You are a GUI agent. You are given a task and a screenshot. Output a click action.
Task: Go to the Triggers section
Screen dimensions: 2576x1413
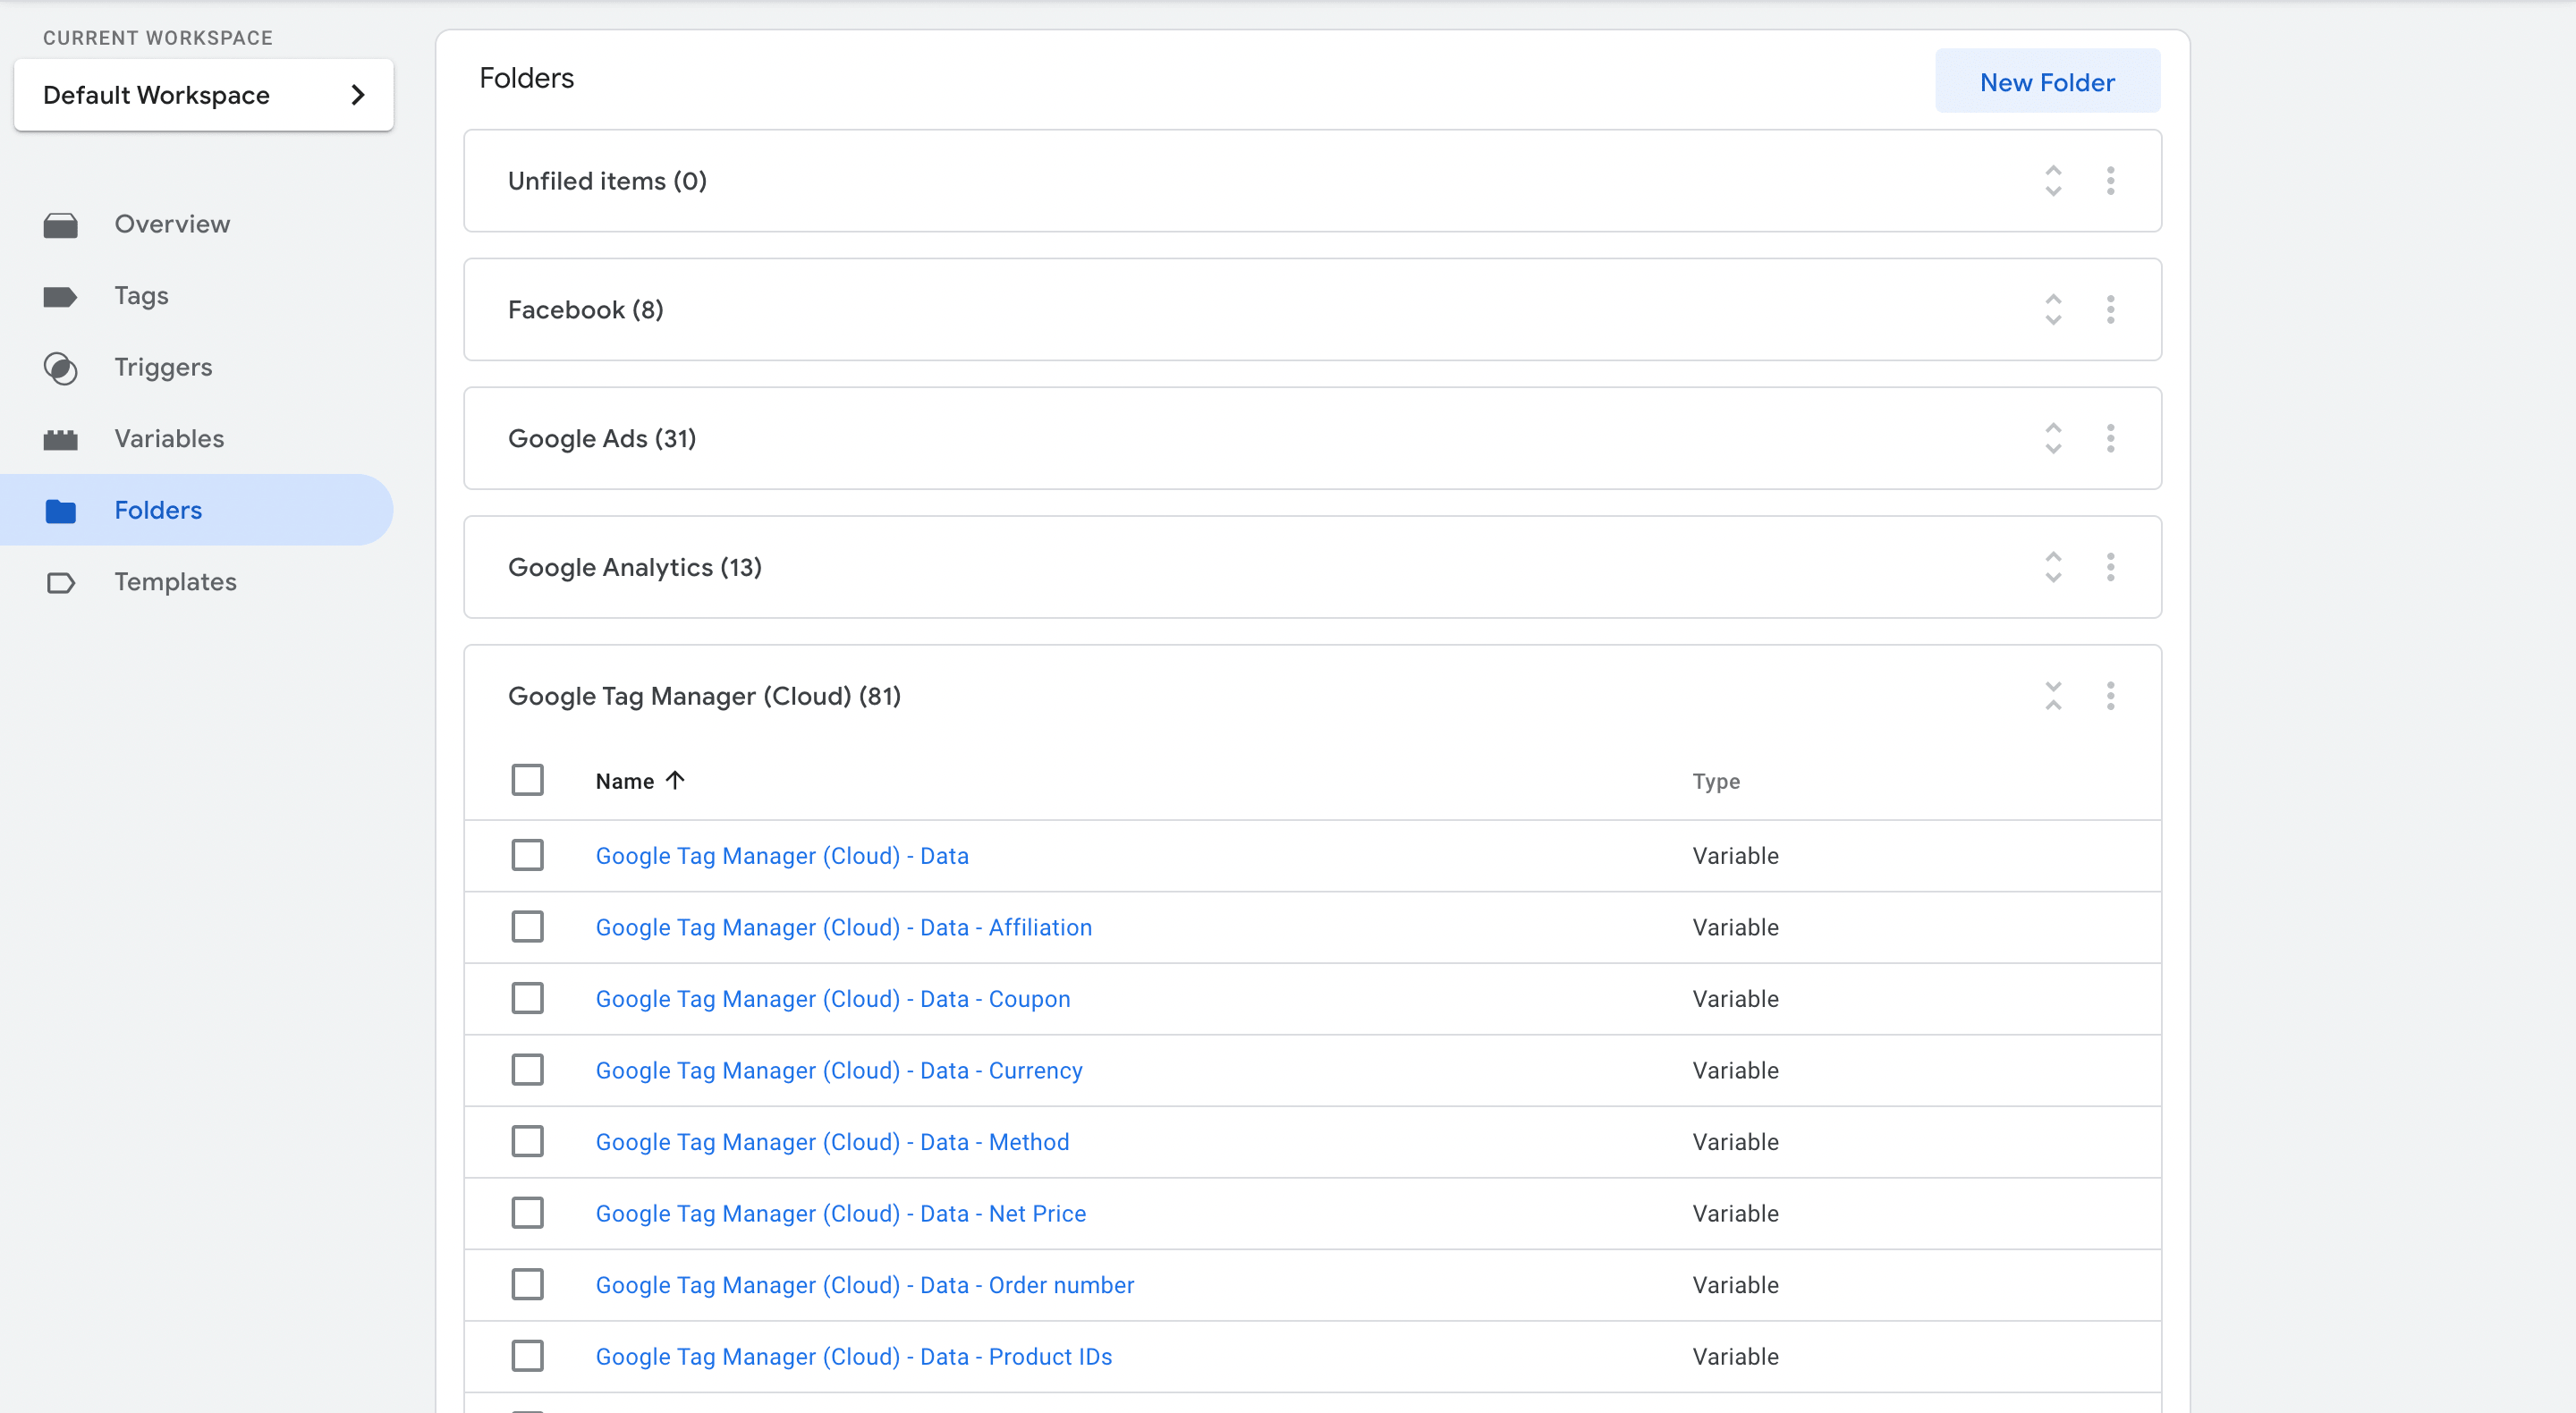pos(196,368)
